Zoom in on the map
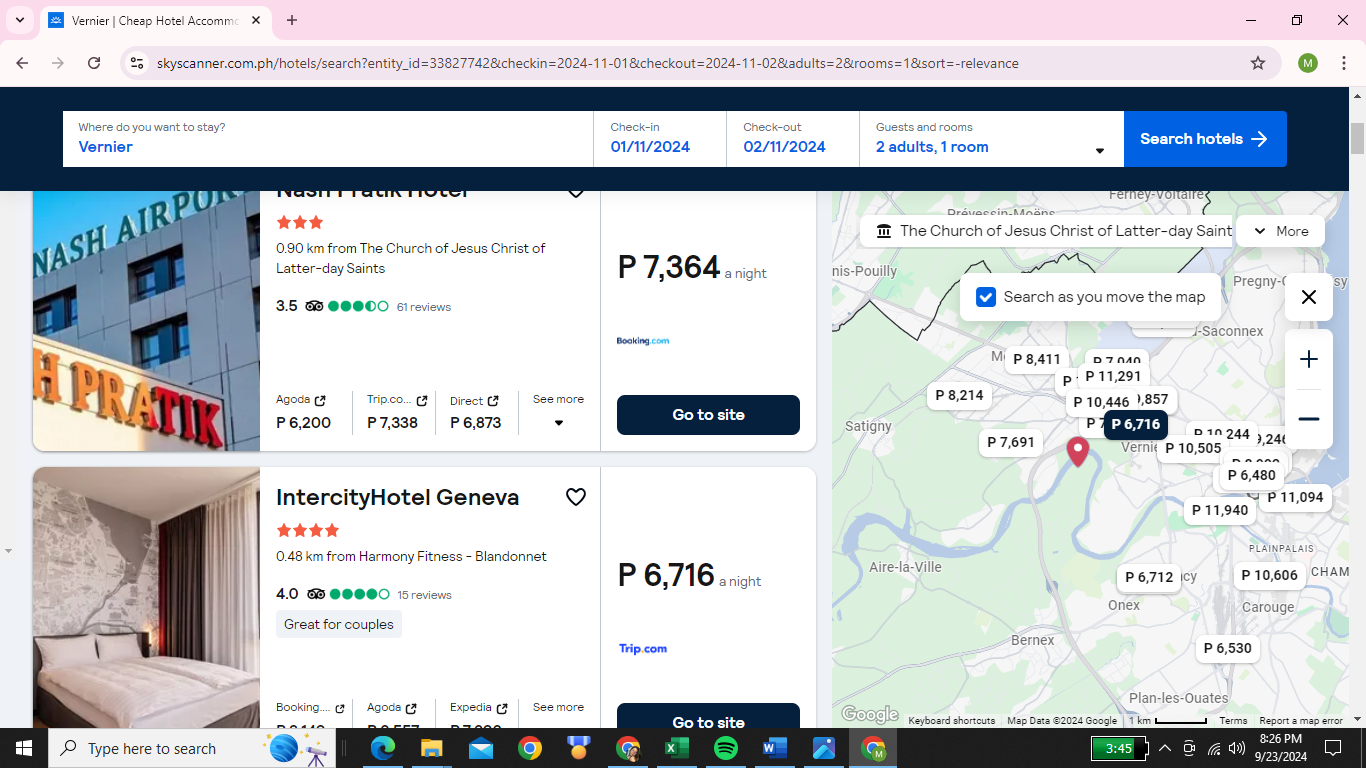1366x768 pixels. (1309, 359)
